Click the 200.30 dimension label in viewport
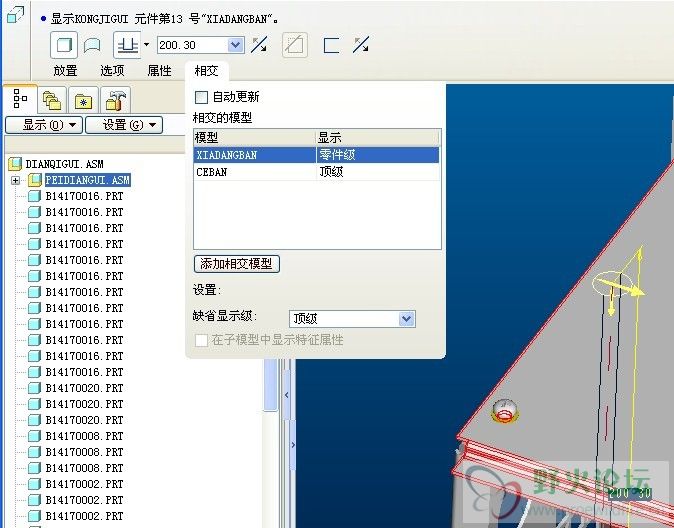The width and height of the screenshot is (674, 528). click(630, 493)
